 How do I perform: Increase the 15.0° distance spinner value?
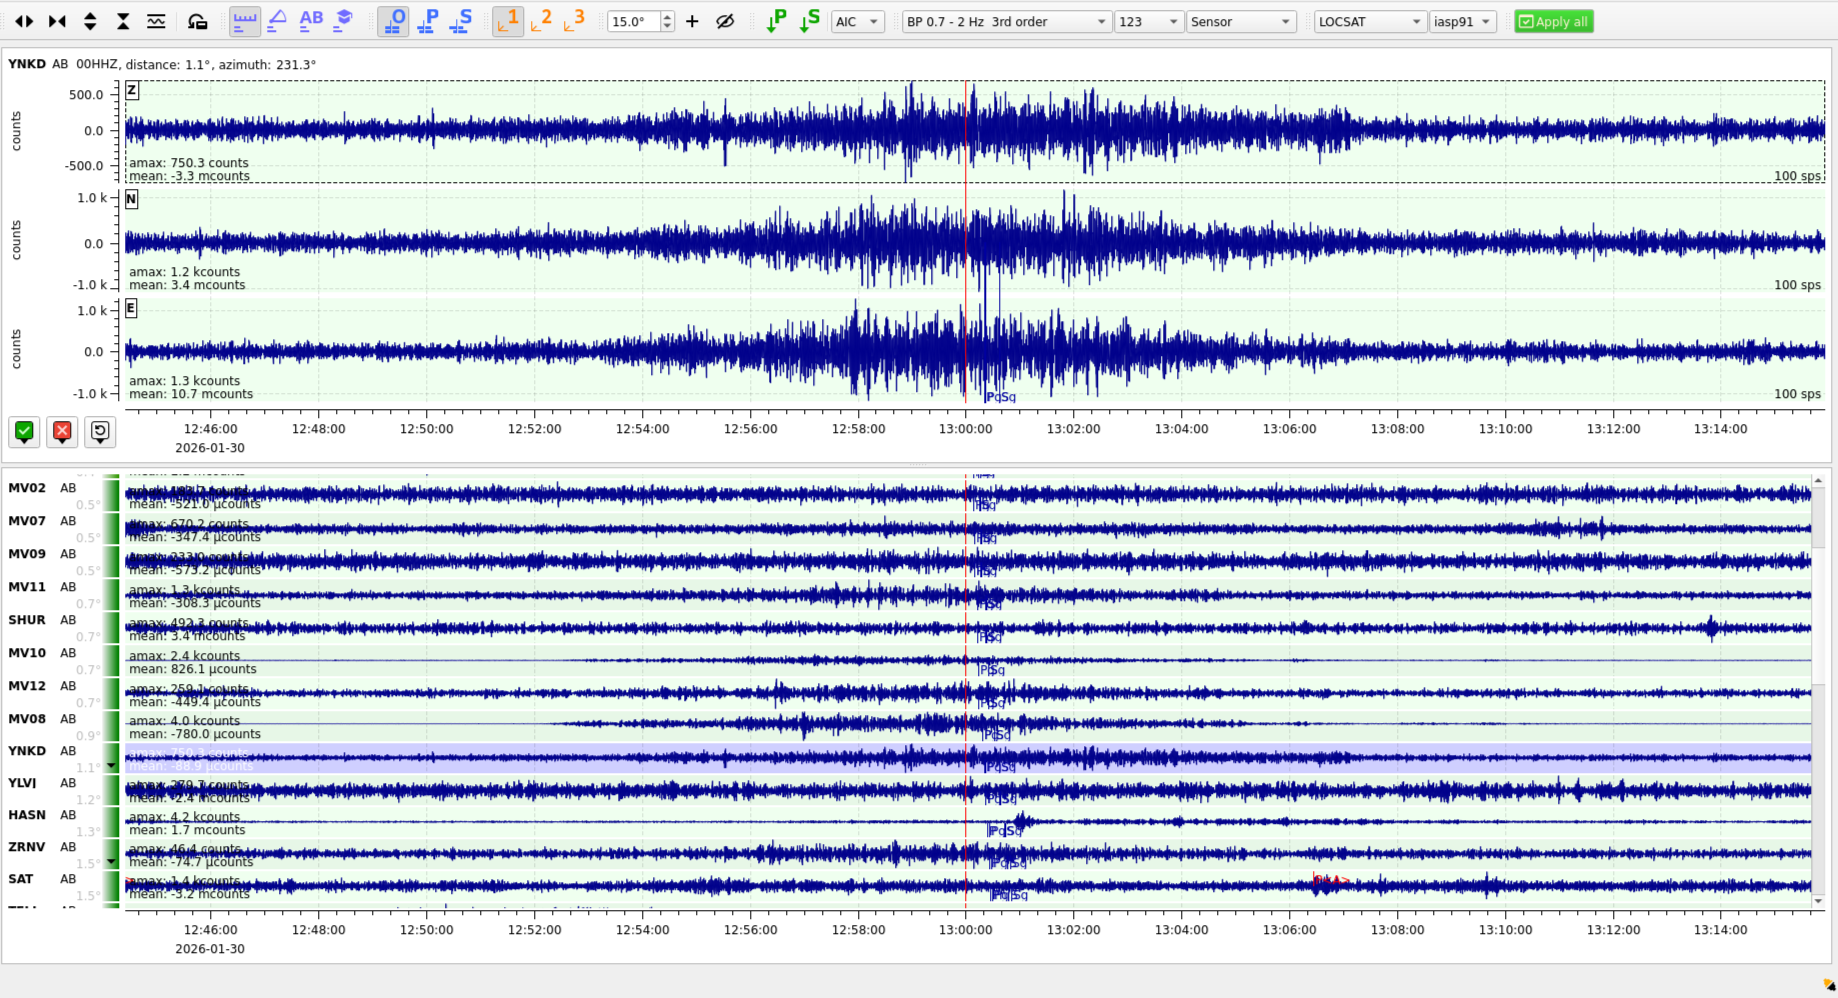pyautogui.click(x=667, y=17)
